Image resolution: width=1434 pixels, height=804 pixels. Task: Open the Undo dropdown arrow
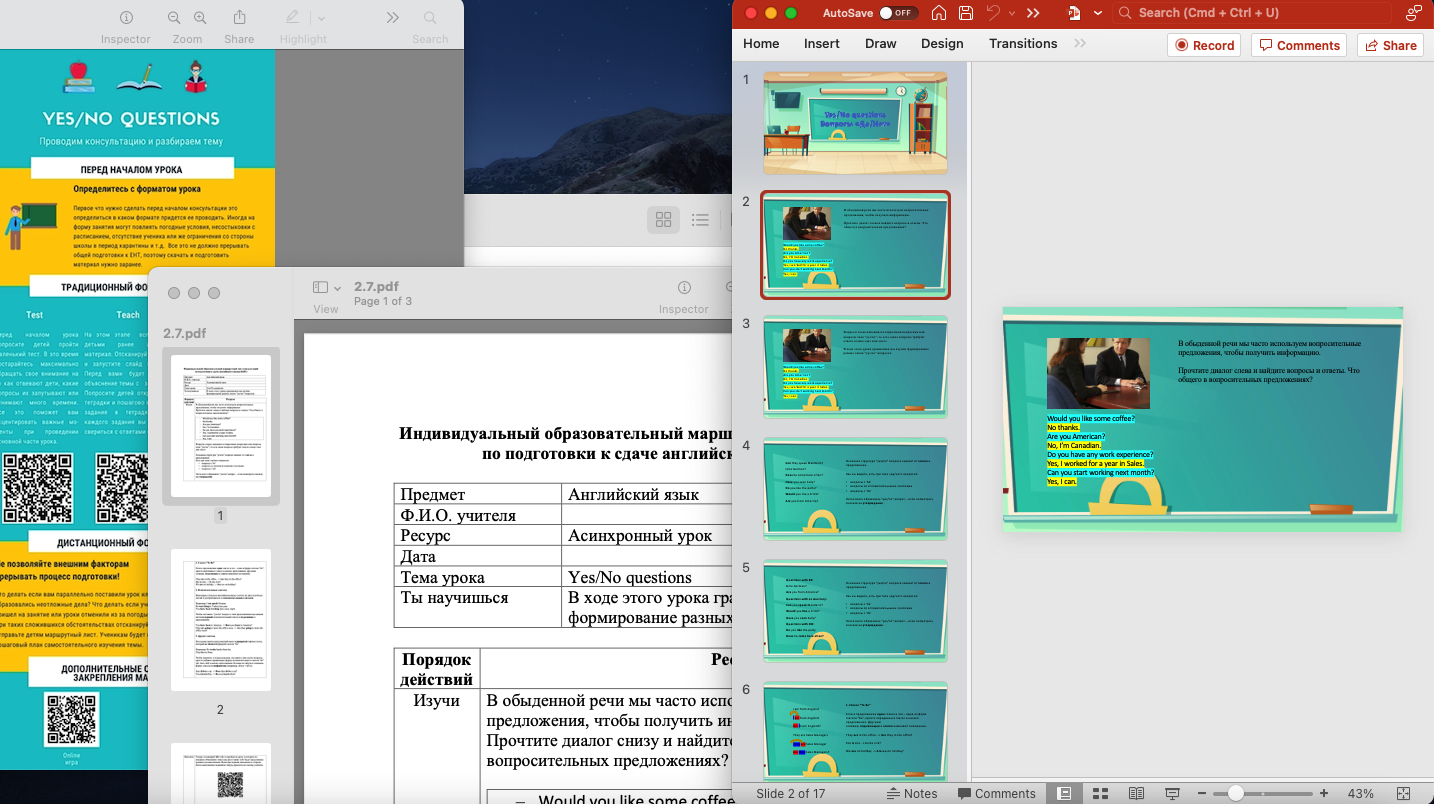tap(1010, 13)
